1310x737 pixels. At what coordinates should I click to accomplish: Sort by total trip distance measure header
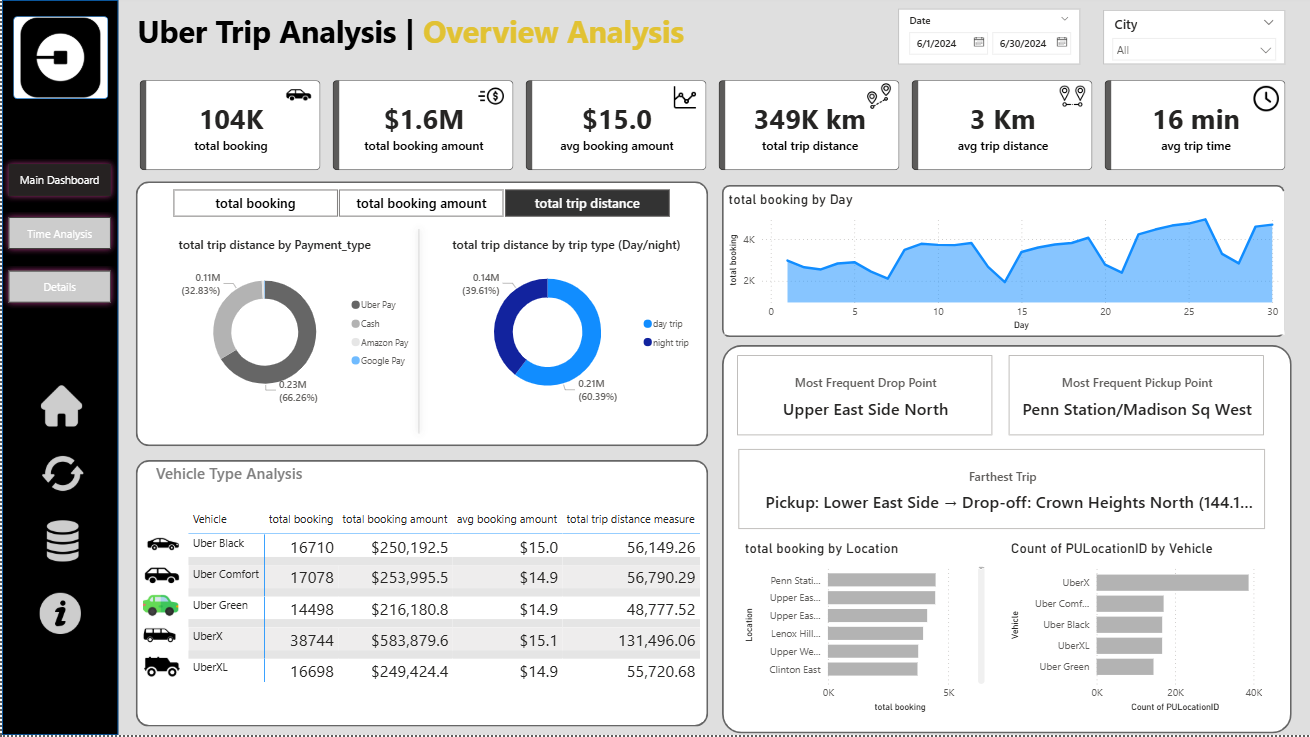coord(631,519)
